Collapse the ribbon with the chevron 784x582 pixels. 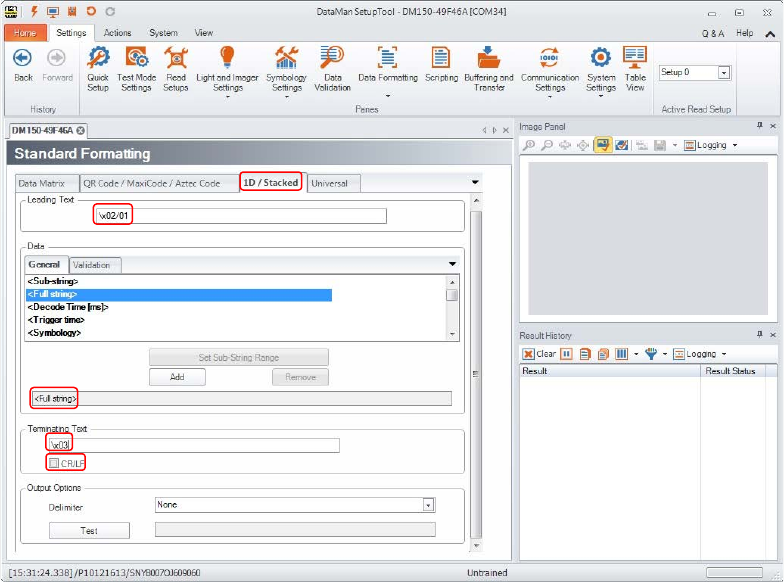(770, 34)
